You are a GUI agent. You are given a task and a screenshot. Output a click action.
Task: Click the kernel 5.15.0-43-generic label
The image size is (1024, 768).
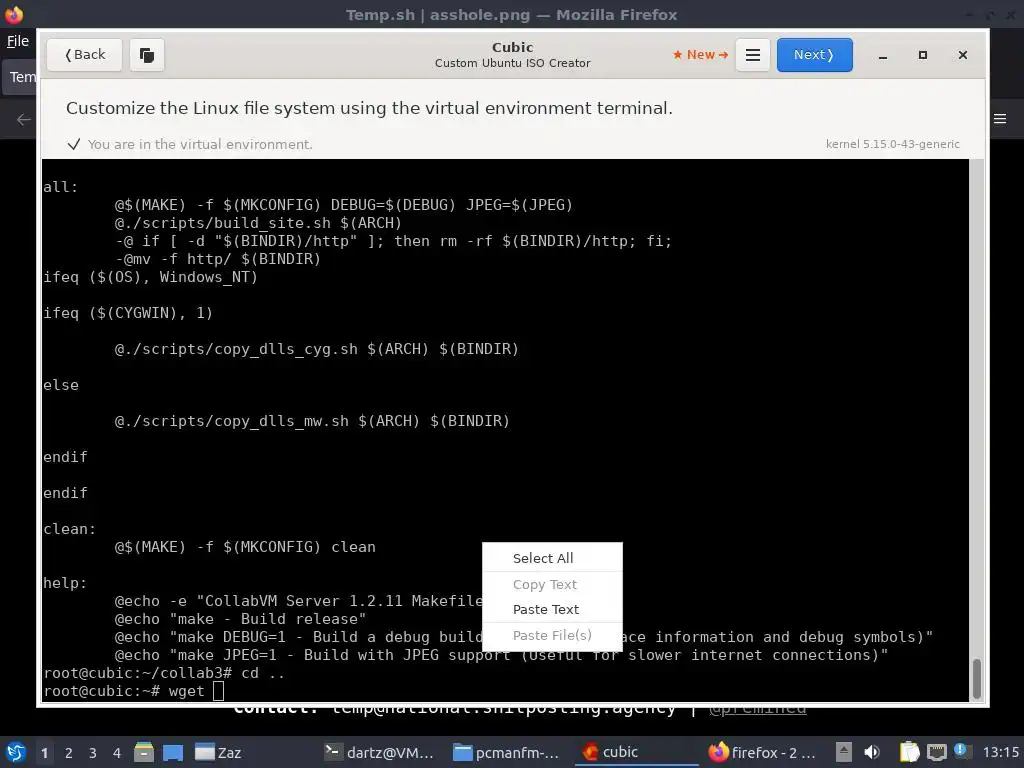[x=892, y=144]
